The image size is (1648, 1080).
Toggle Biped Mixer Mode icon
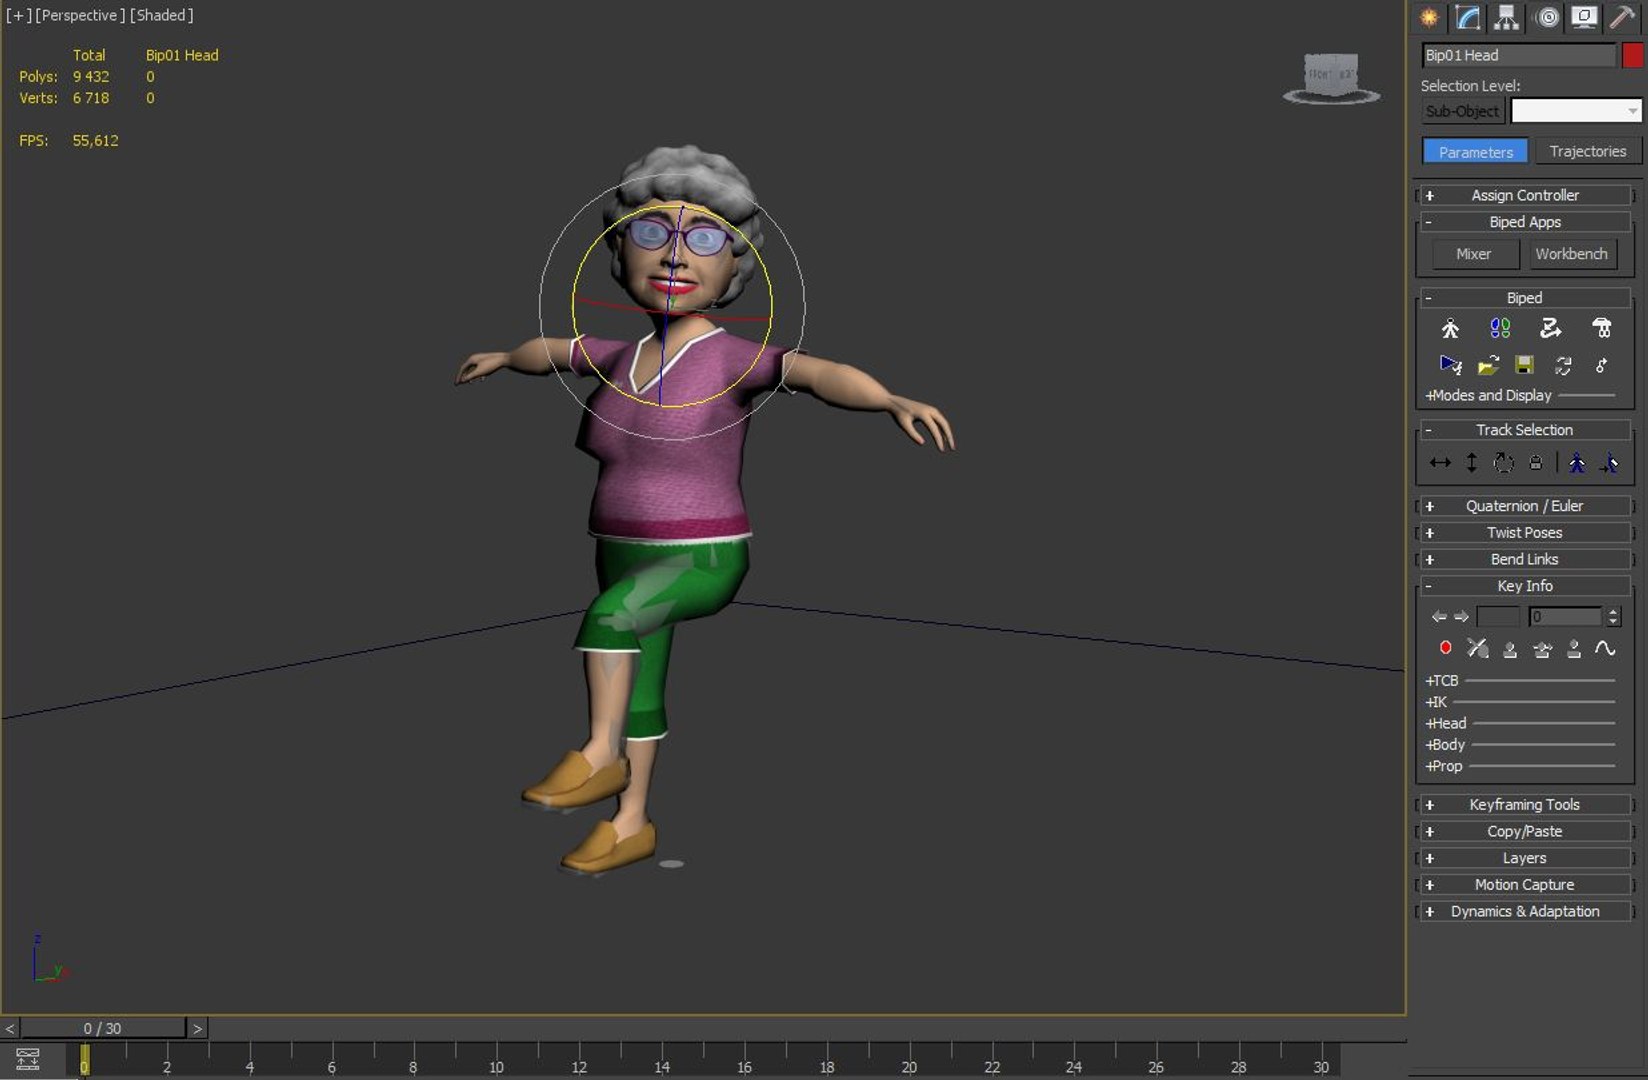pyautogui.click(x=1601, y=328)
